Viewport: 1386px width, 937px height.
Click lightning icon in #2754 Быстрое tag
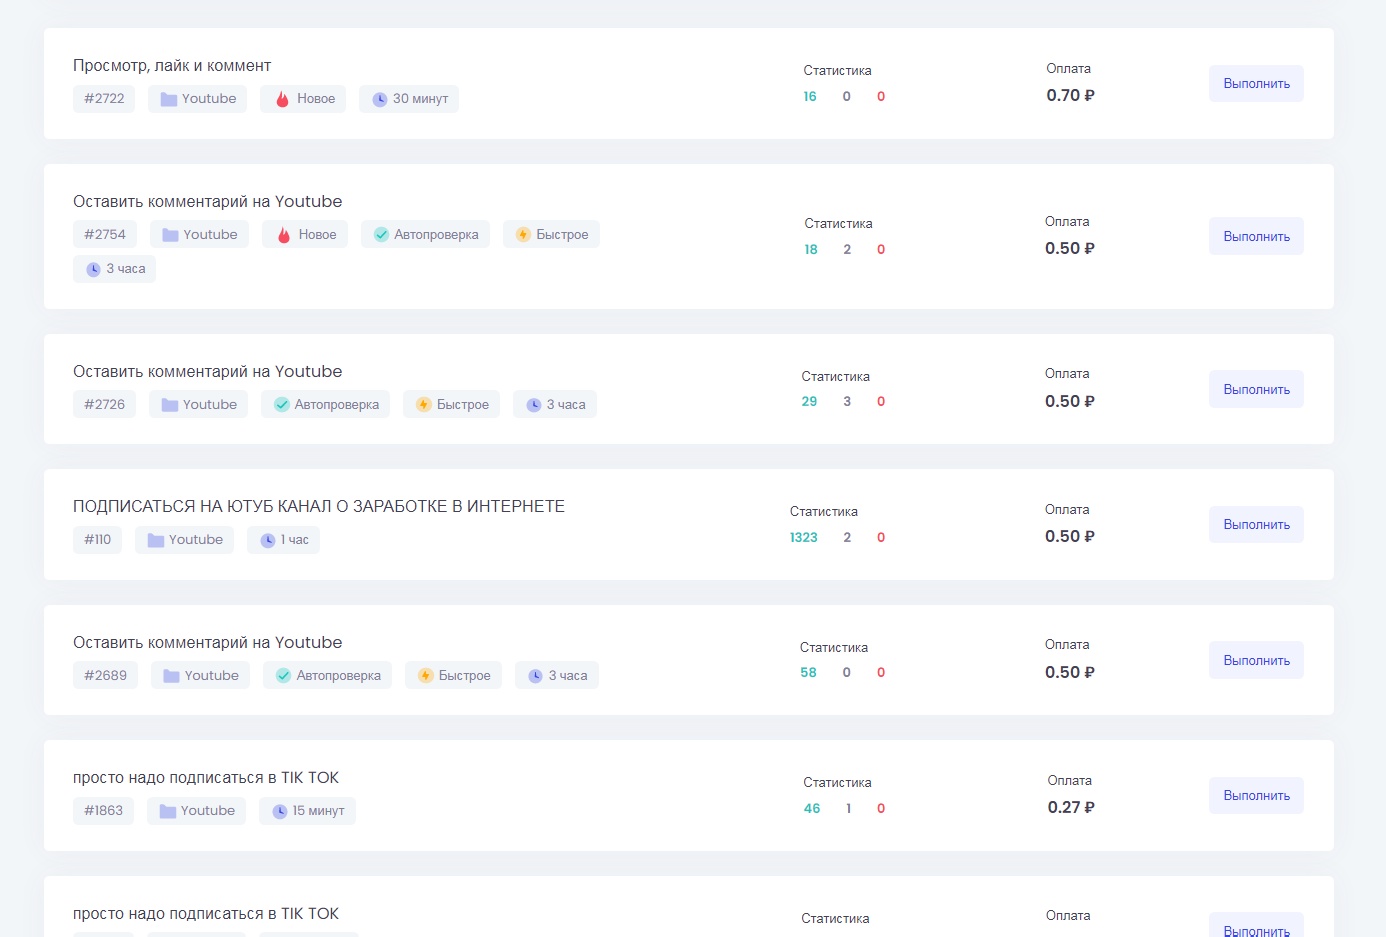click(x=523, y=235)
